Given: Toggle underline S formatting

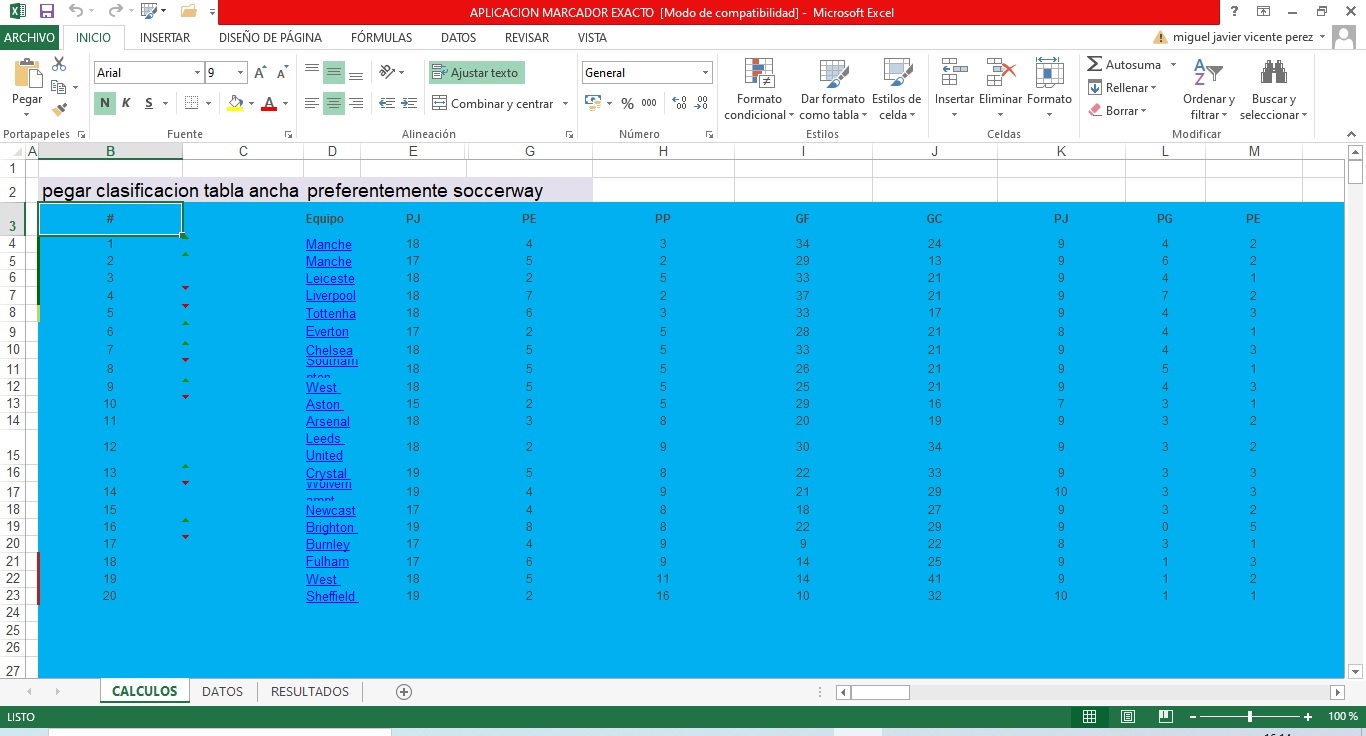Looking at the screenshot, I should (149, 103).
